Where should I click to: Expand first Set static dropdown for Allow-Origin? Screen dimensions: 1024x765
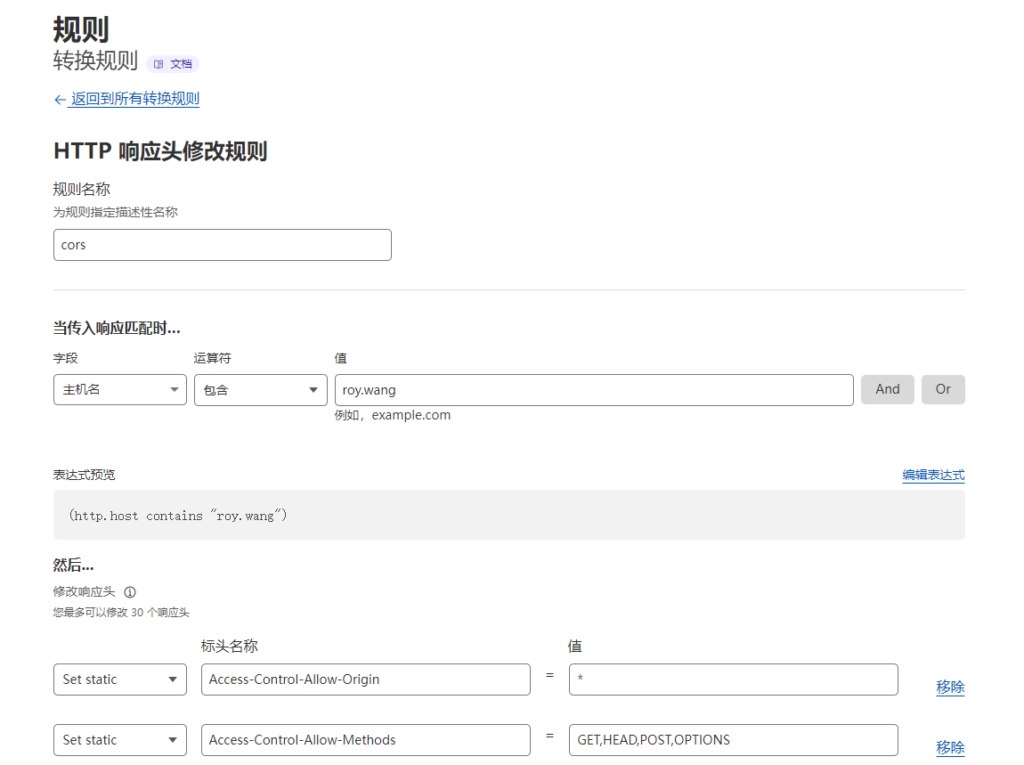tap(119, 680)
